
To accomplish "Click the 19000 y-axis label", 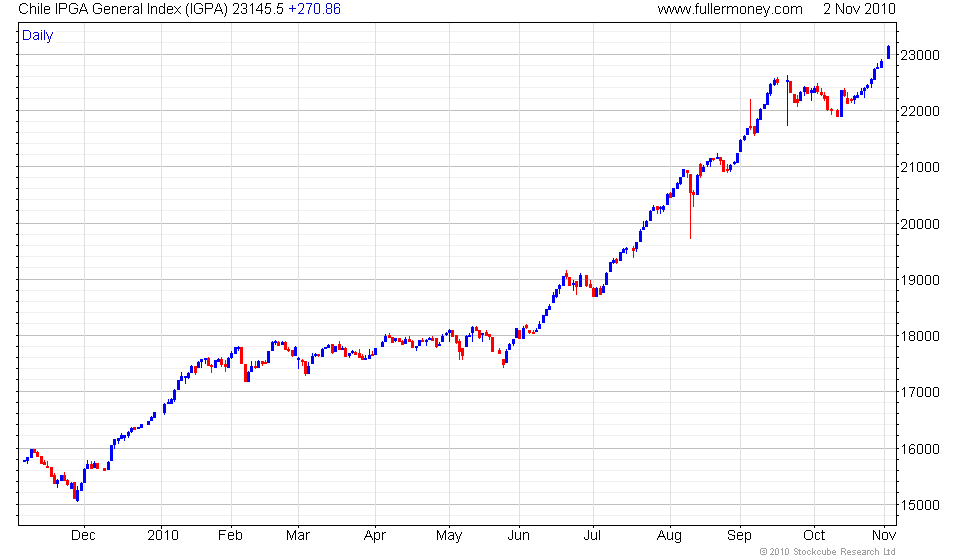I will [x=919, y=280].
